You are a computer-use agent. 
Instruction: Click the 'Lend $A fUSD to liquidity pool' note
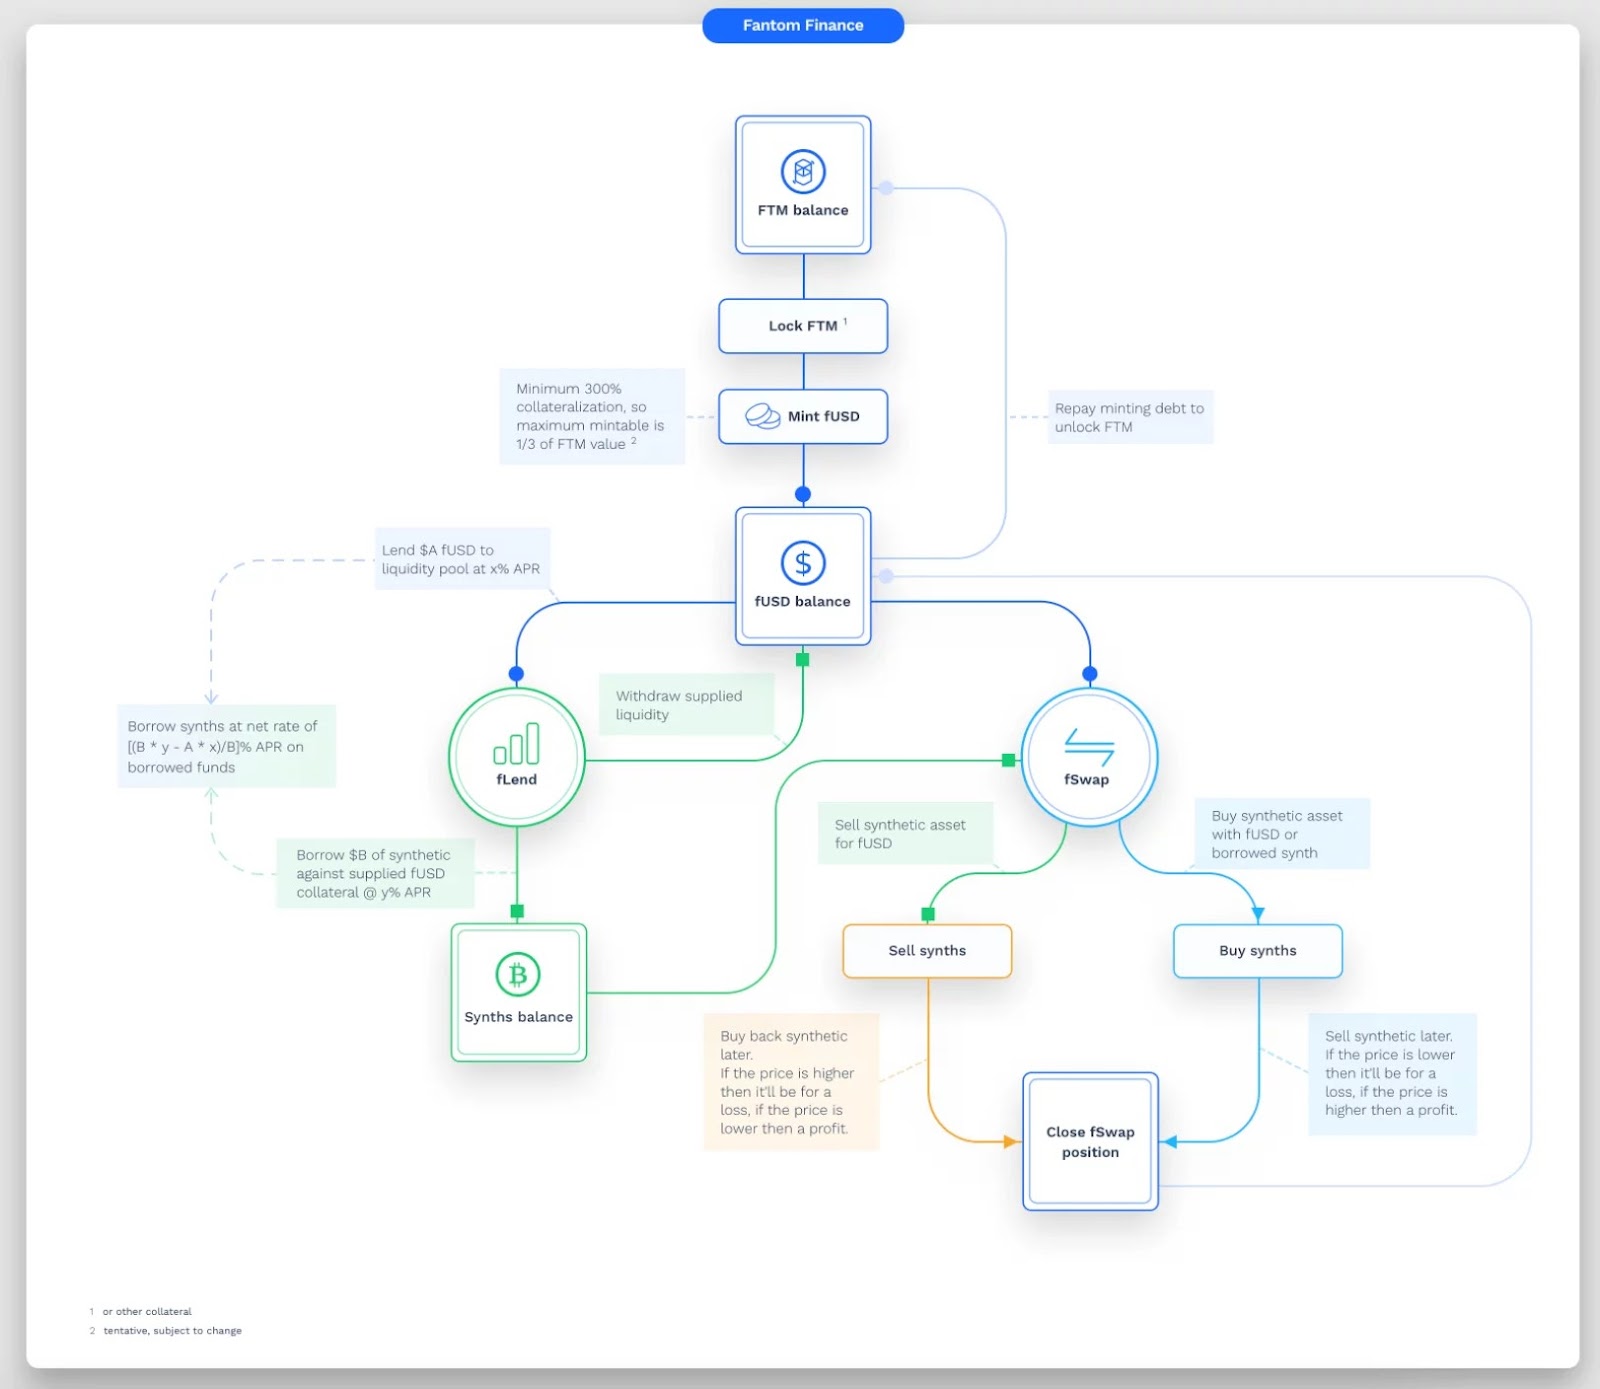tap(462, 559)
